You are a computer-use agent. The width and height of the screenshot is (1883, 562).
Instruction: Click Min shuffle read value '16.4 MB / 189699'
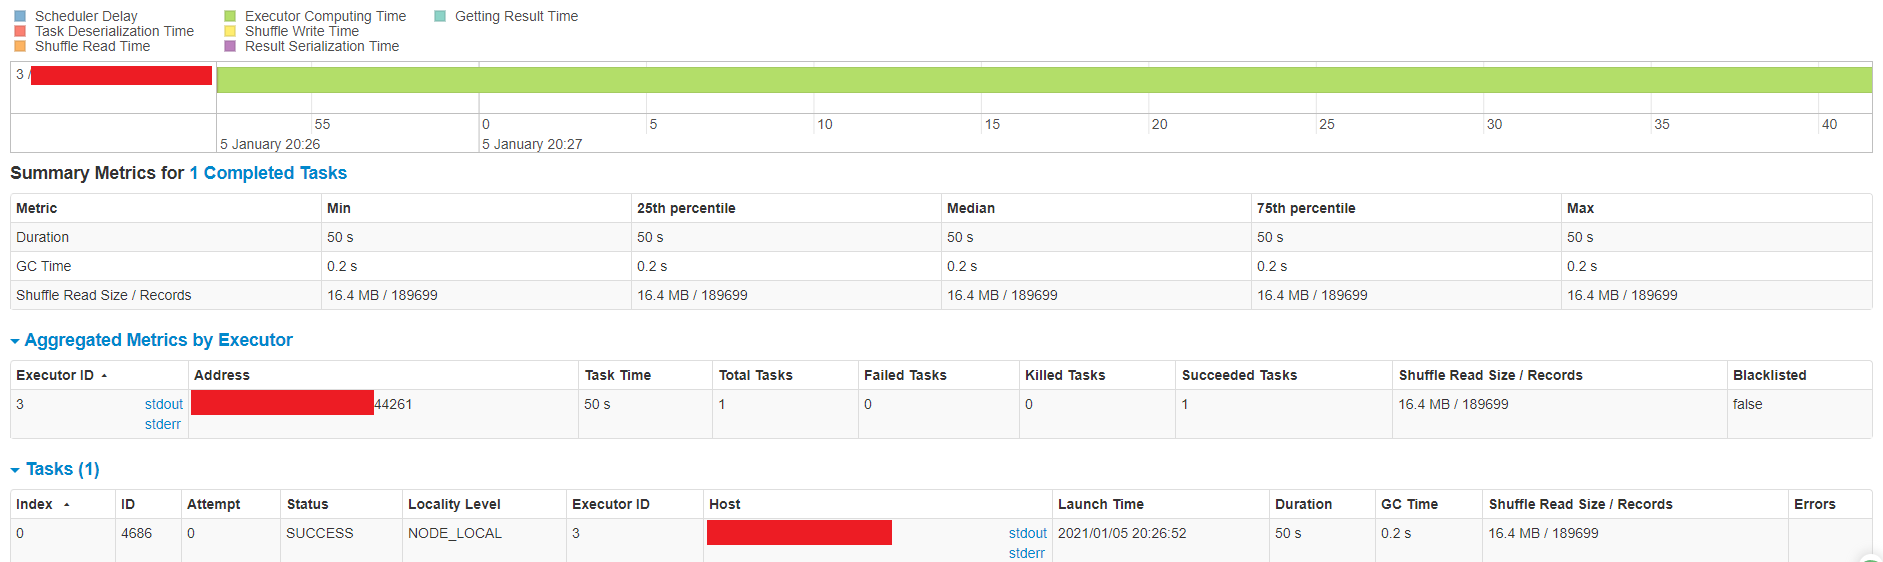(x=382, y=295)
